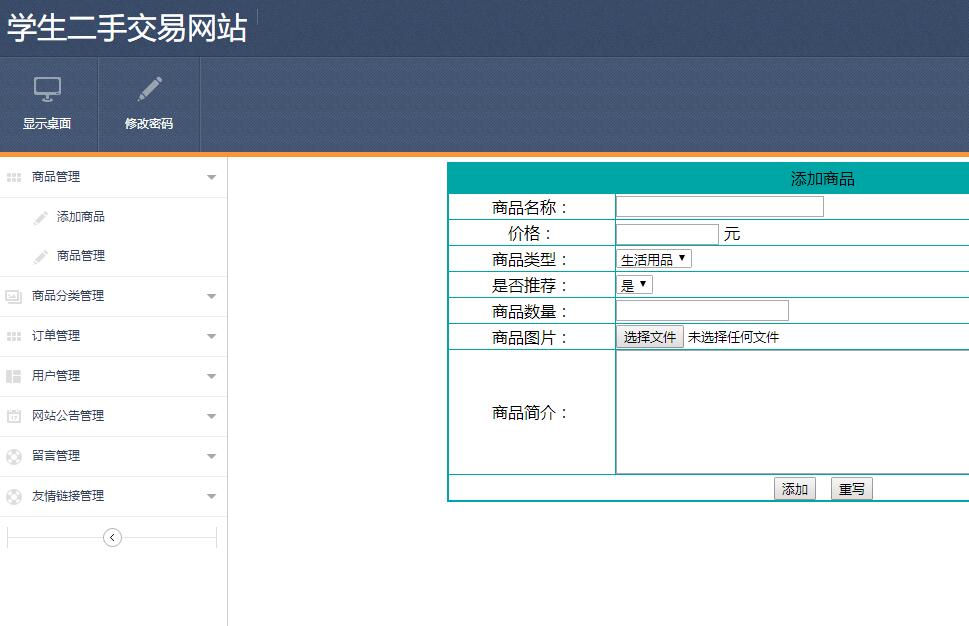Open 添加商品 in the sidebar
This screenshot has height=626, width=969.
[x=80, y=217]
